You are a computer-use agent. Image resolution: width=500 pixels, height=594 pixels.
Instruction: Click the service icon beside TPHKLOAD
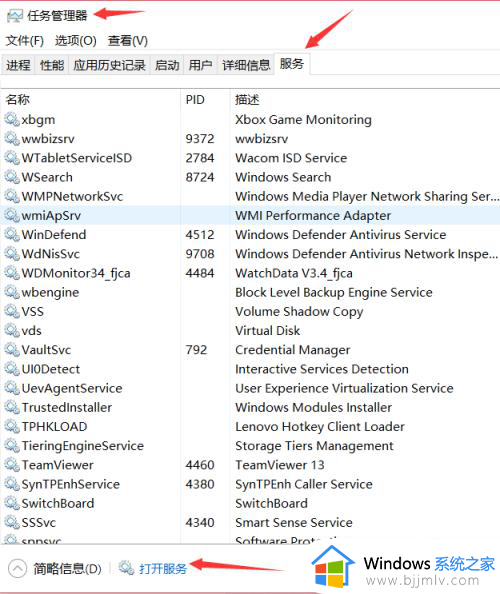tap(12, 427)
